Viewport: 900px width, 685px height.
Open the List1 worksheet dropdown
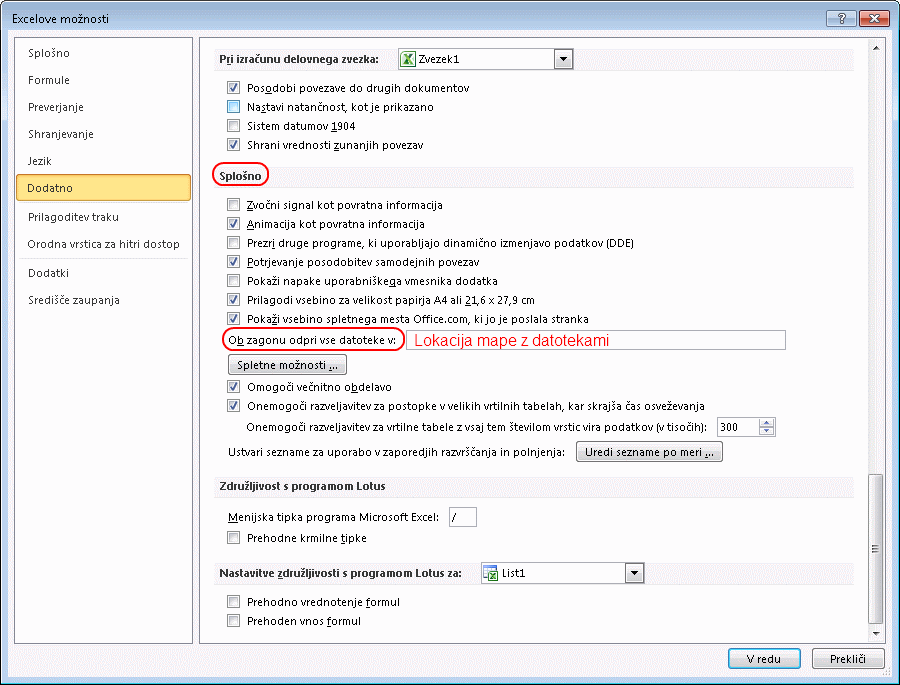click(x=632, y=573)
